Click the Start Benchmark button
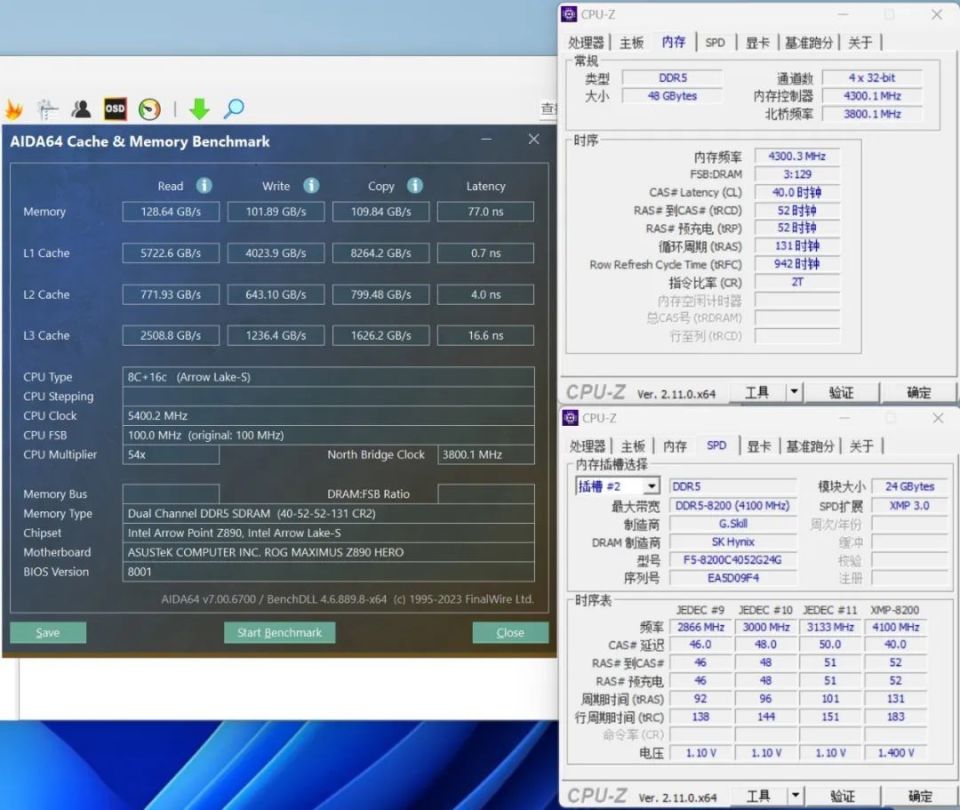The image size is (960, 810). pos(279,633)
